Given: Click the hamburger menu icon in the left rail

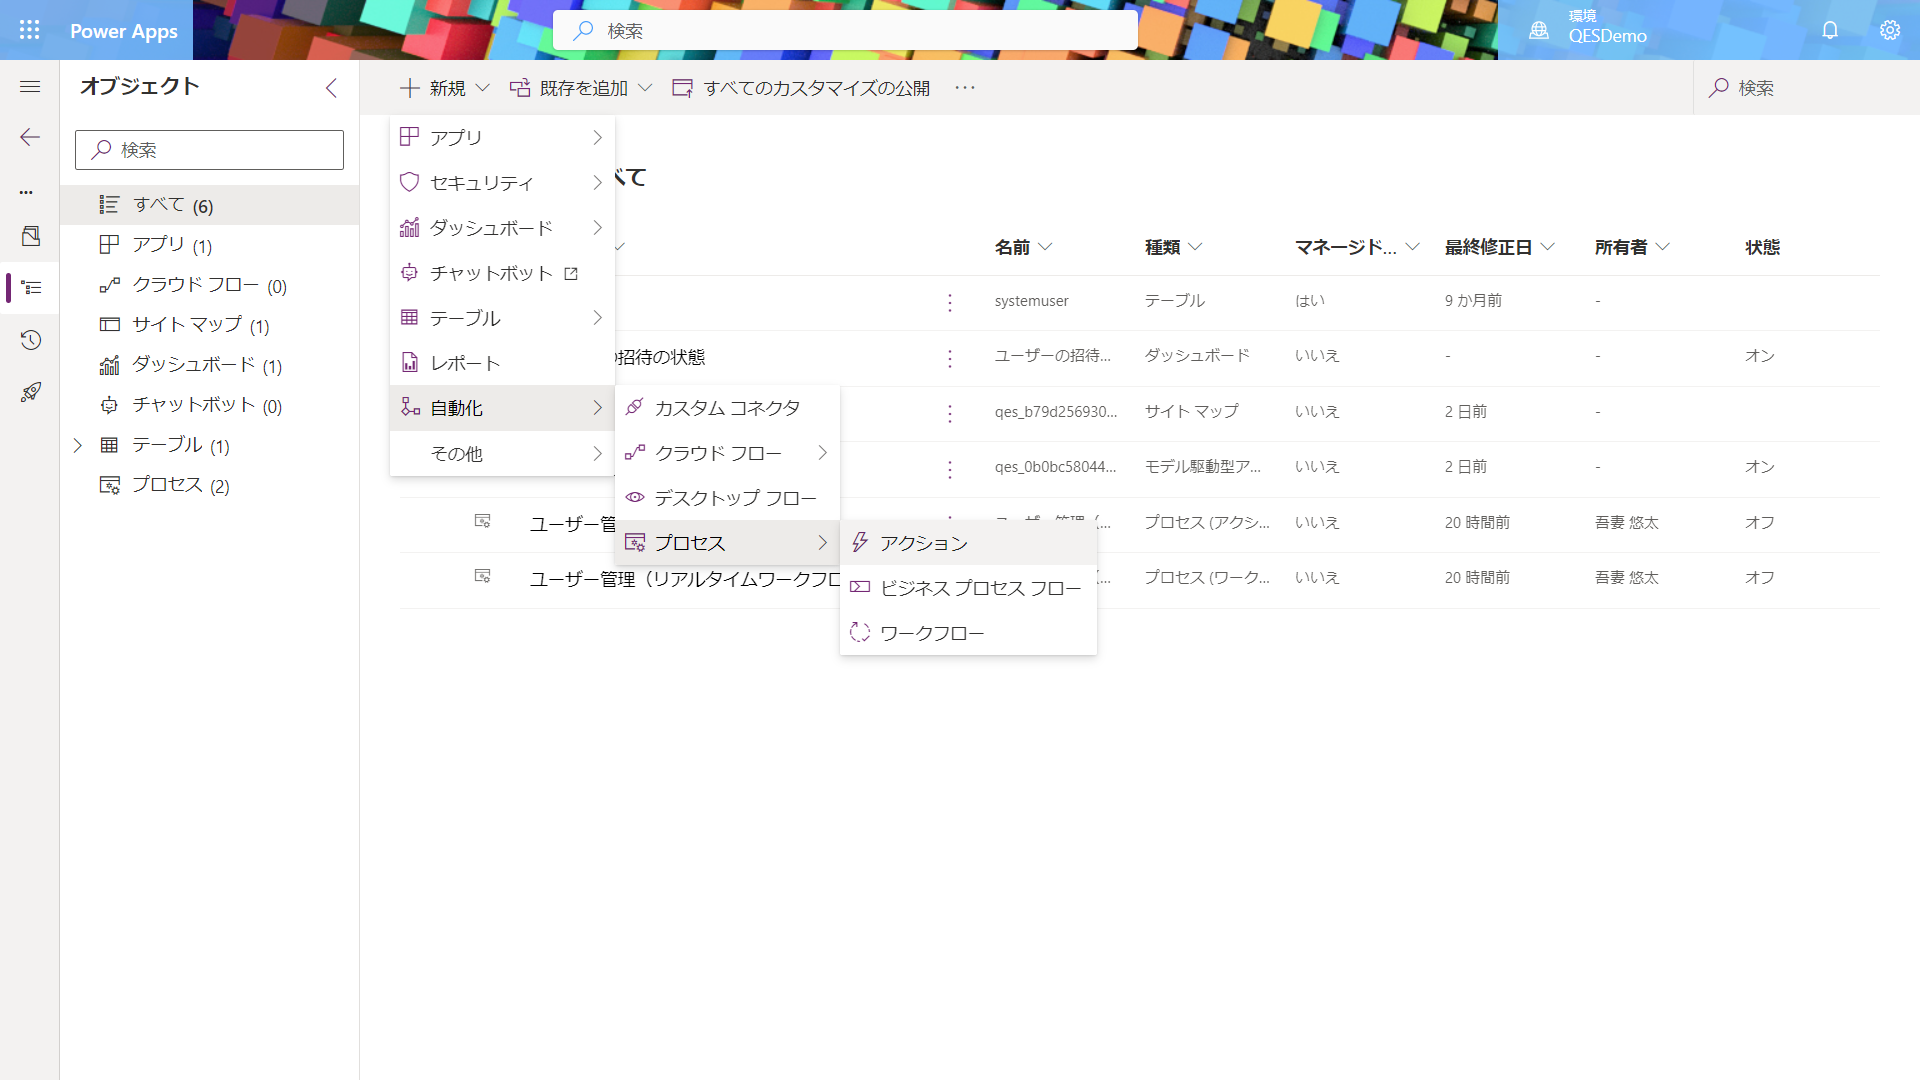Looking at the screenshot, I should click(x=29, y=87).
